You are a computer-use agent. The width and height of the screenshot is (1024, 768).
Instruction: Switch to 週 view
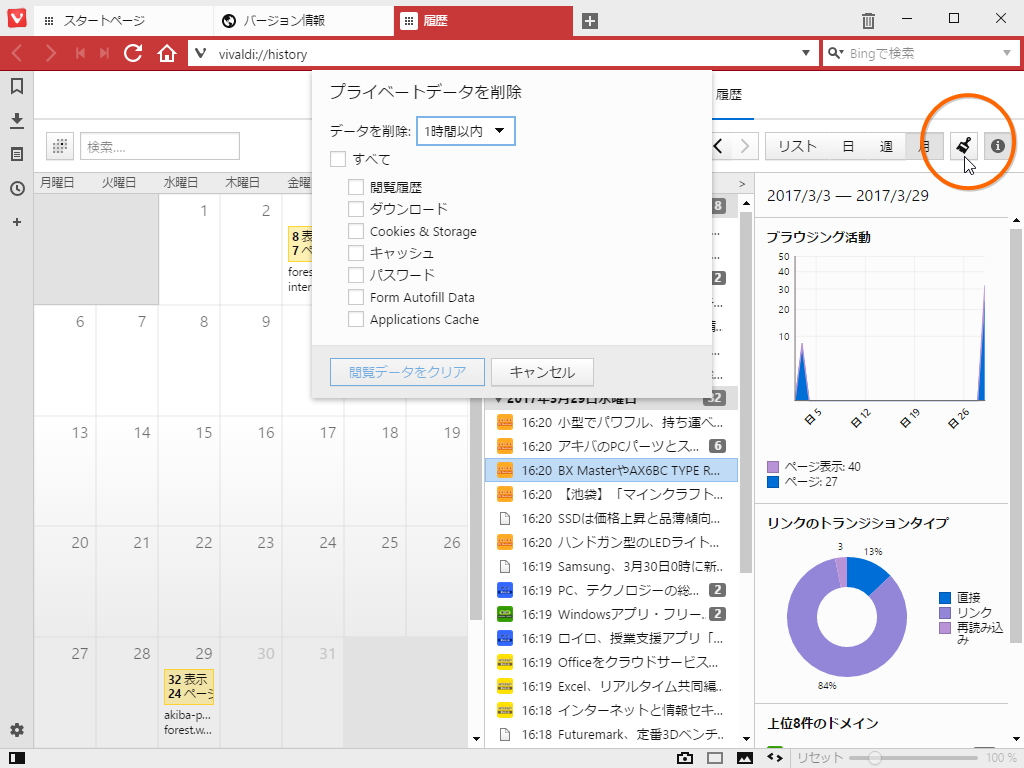pos(886,146)
